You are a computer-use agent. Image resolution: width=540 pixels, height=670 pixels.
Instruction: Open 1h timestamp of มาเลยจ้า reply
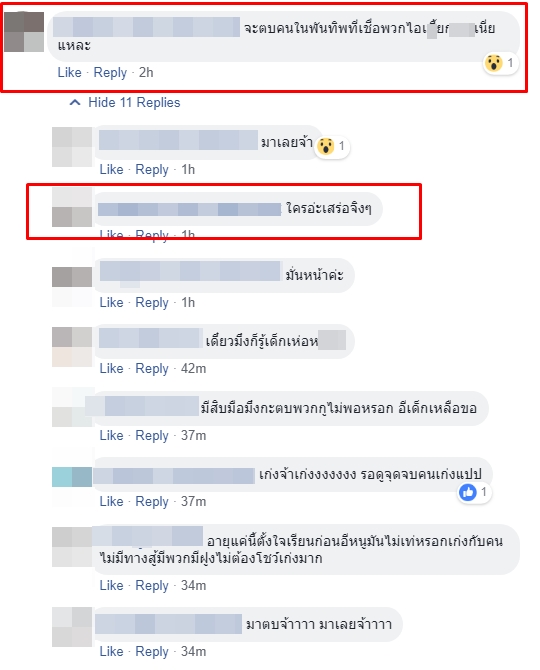[188, 169]
